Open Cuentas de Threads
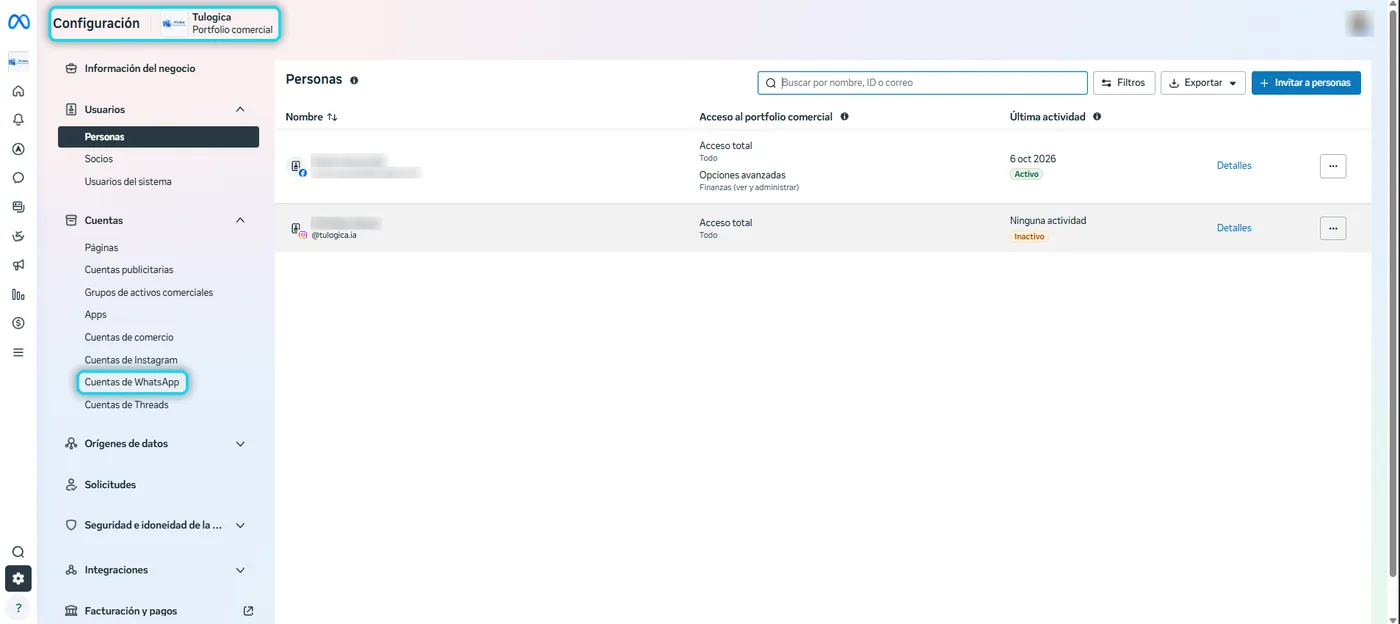This screenshot has width=1400, height=624. tap(127, 405)
